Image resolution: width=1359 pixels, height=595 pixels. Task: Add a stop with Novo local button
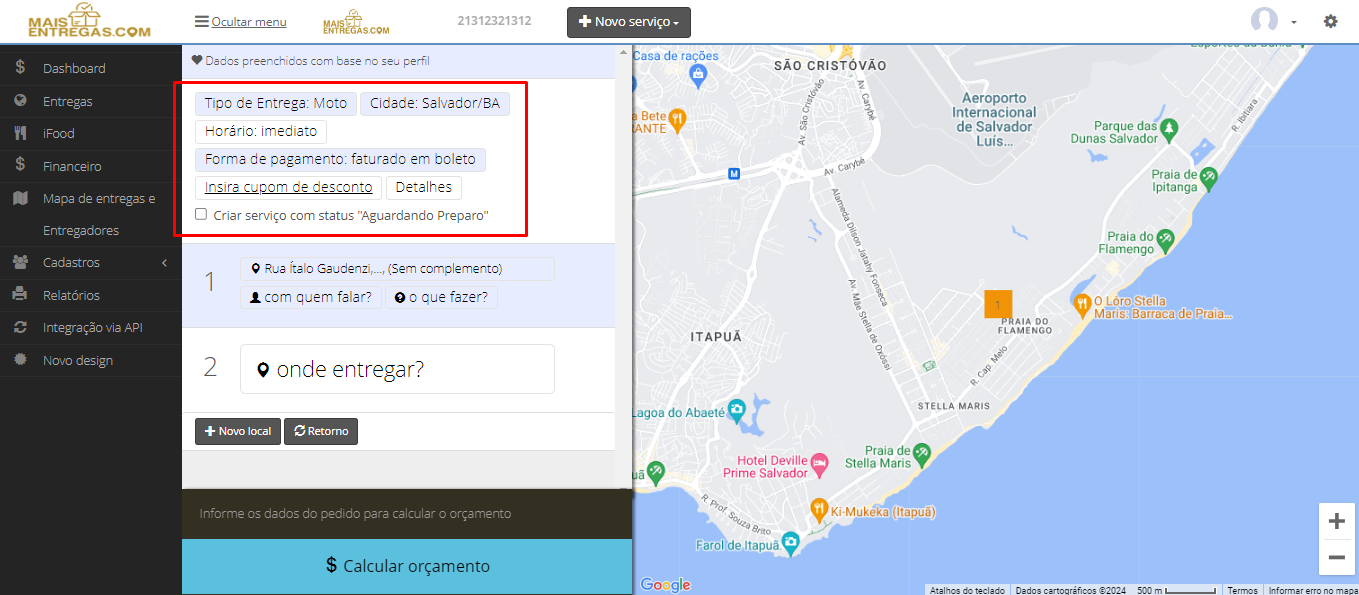[x=238, y=431]
